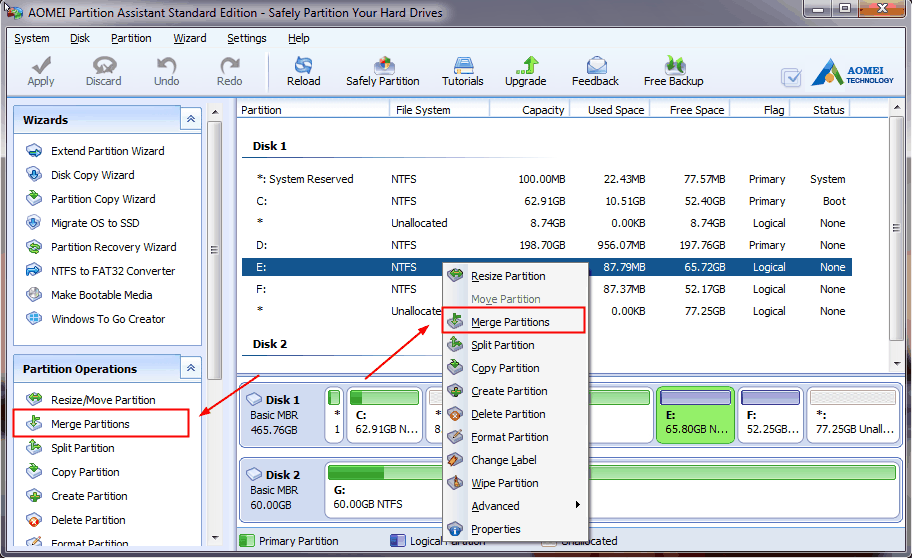Image resolution: width=912 pixels, height=558 pixels.
Task: Choose Change Label from the context menu
Action: (x=515, y=460)
